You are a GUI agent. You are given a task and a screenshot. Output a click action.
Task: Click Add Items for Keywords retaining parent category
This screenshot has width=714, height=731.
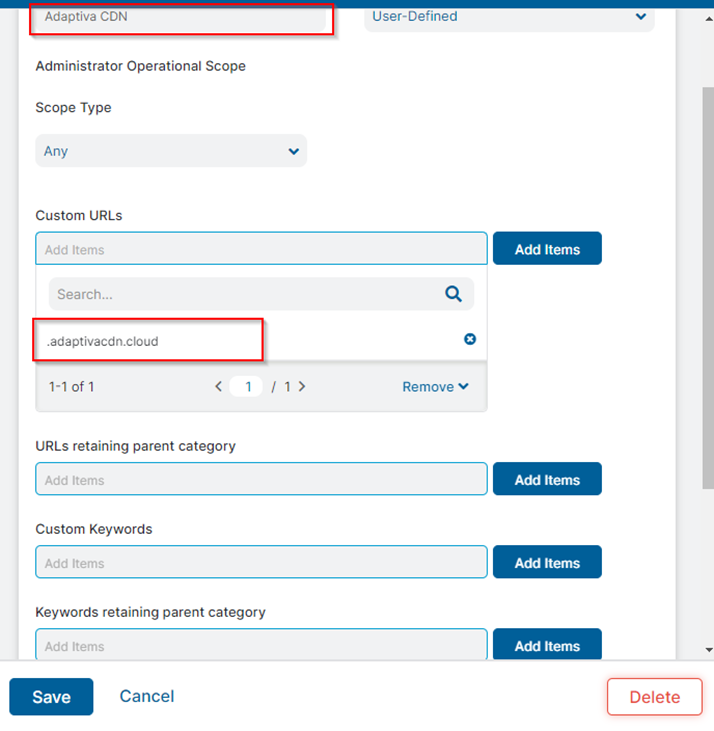547,644
